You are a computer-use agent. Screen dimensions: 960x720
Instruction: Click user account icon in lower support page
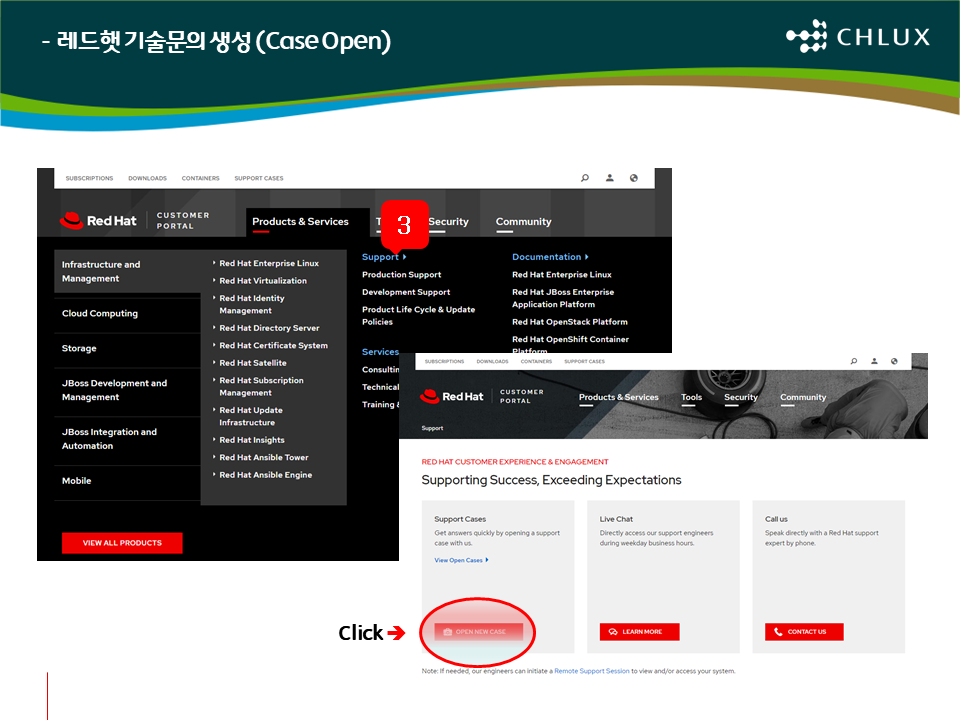874,361
